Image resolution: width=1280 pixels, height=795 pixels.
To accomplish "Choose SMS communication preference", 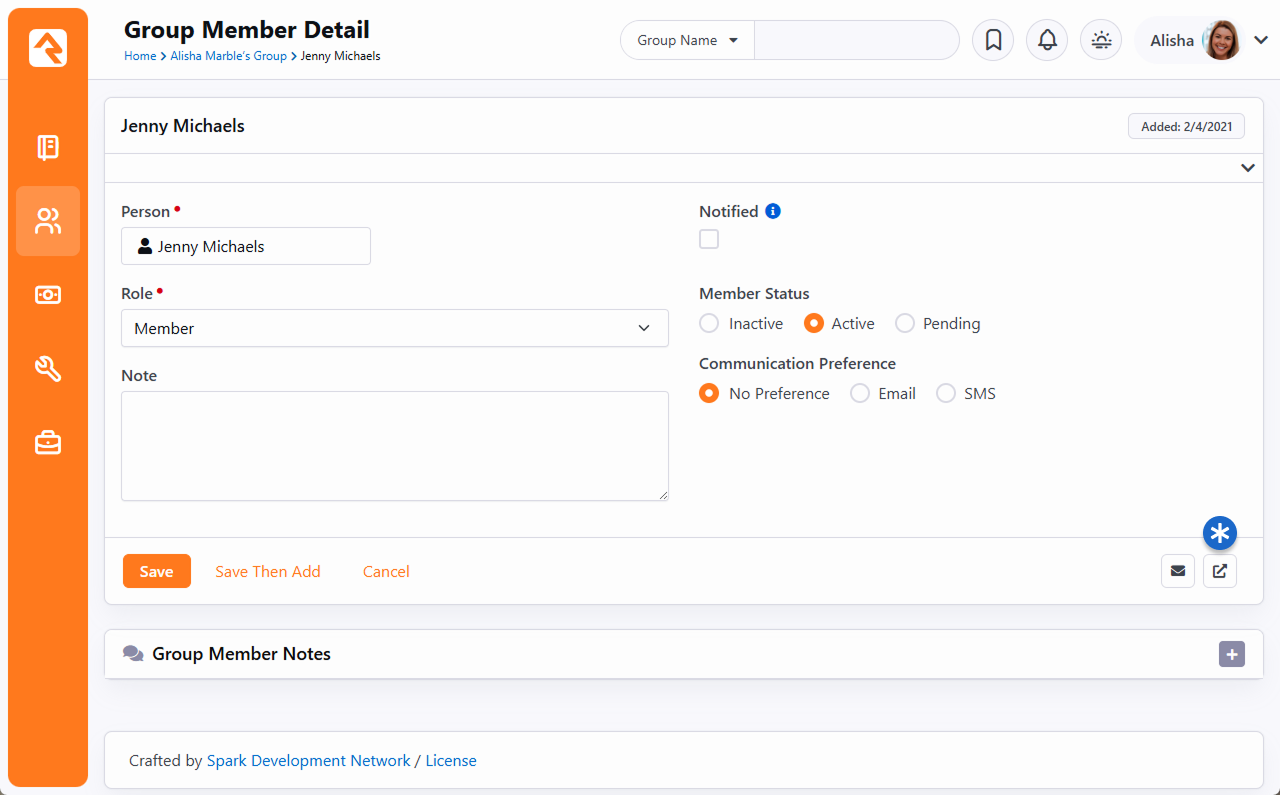I will (946, 394).
